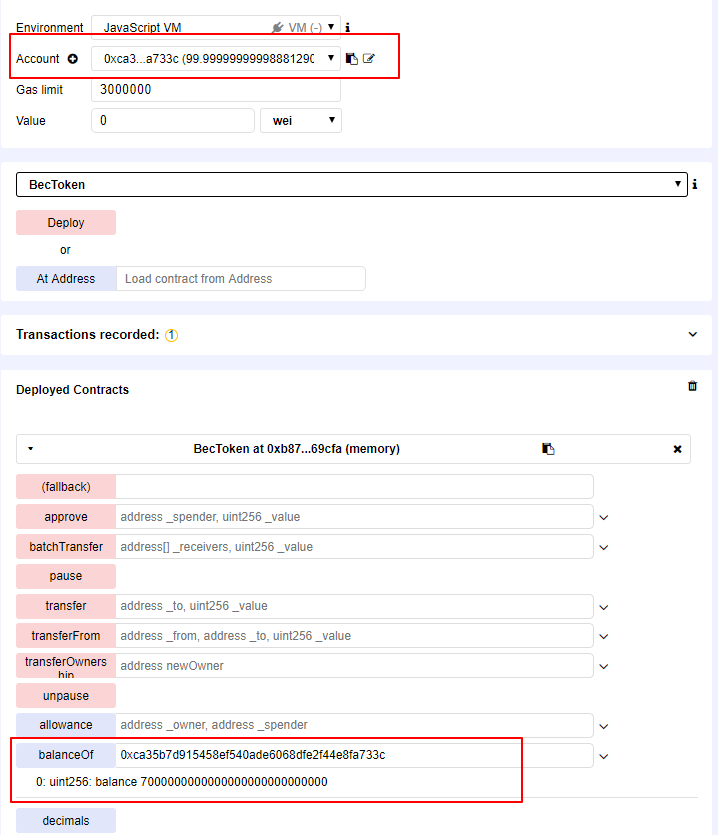Image resolution: width=718 pixels, height=835 pixels.
Task: Expand balanceOf function parameters chevron
Action: (603, 756)
